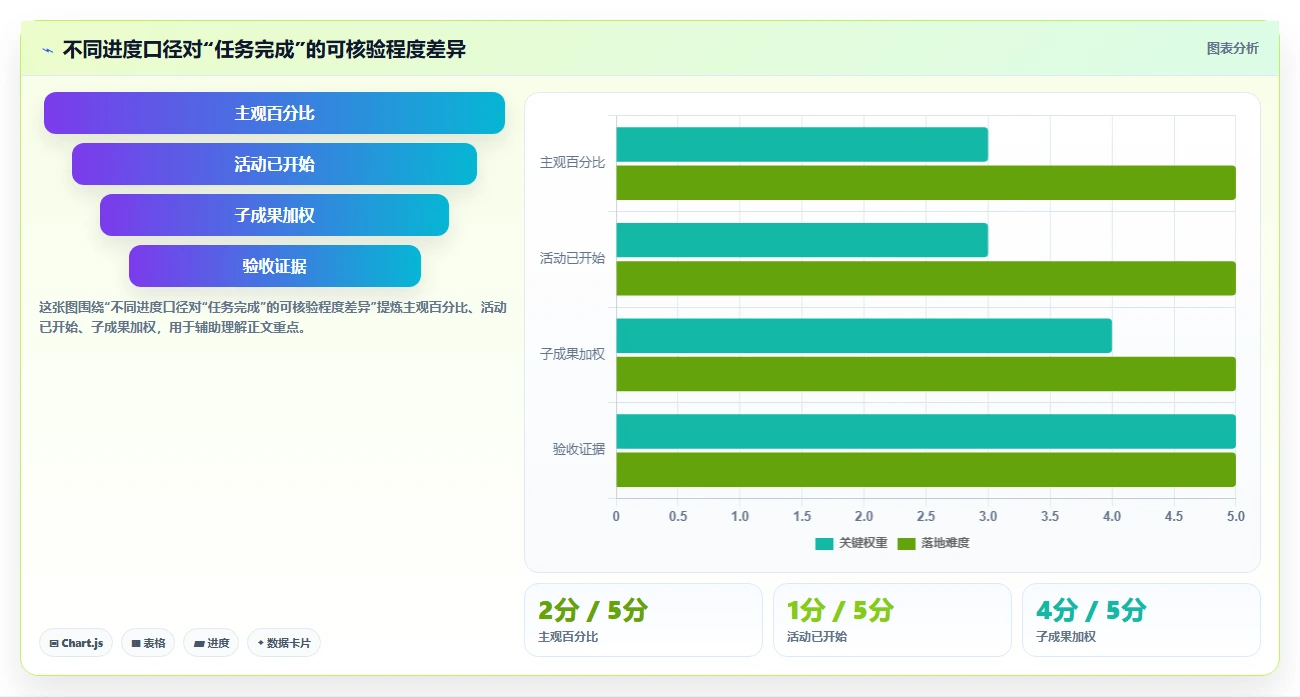The height and width of the screenshot is (697, 1300).
Task: Toggle the 落地难度 legend item
Action: click(x=933, y=543)
